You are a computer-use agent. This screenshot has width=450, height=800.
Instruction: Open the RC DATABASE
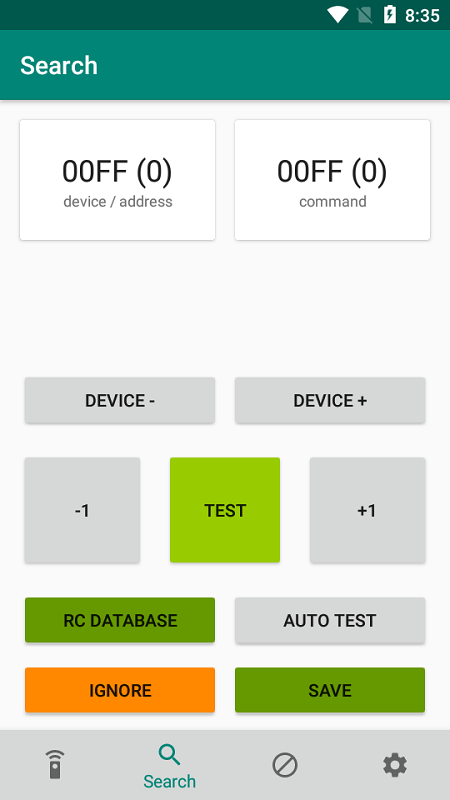(120, 620)
